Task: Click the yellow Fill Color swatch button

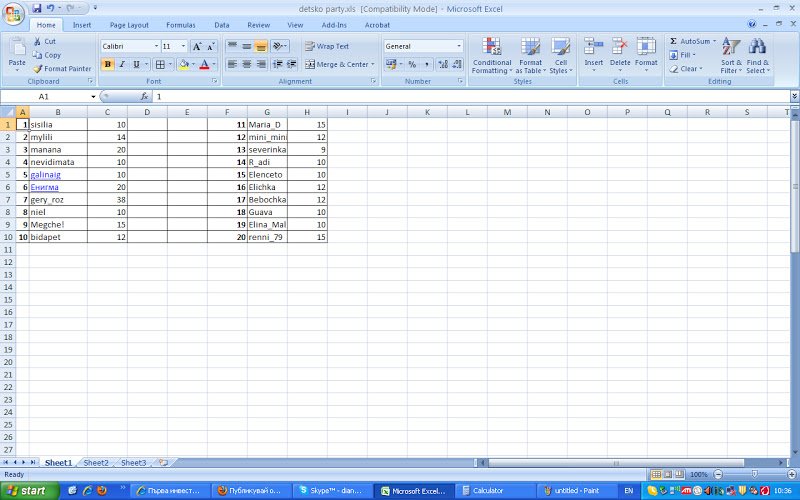Action: coord(183,64)
